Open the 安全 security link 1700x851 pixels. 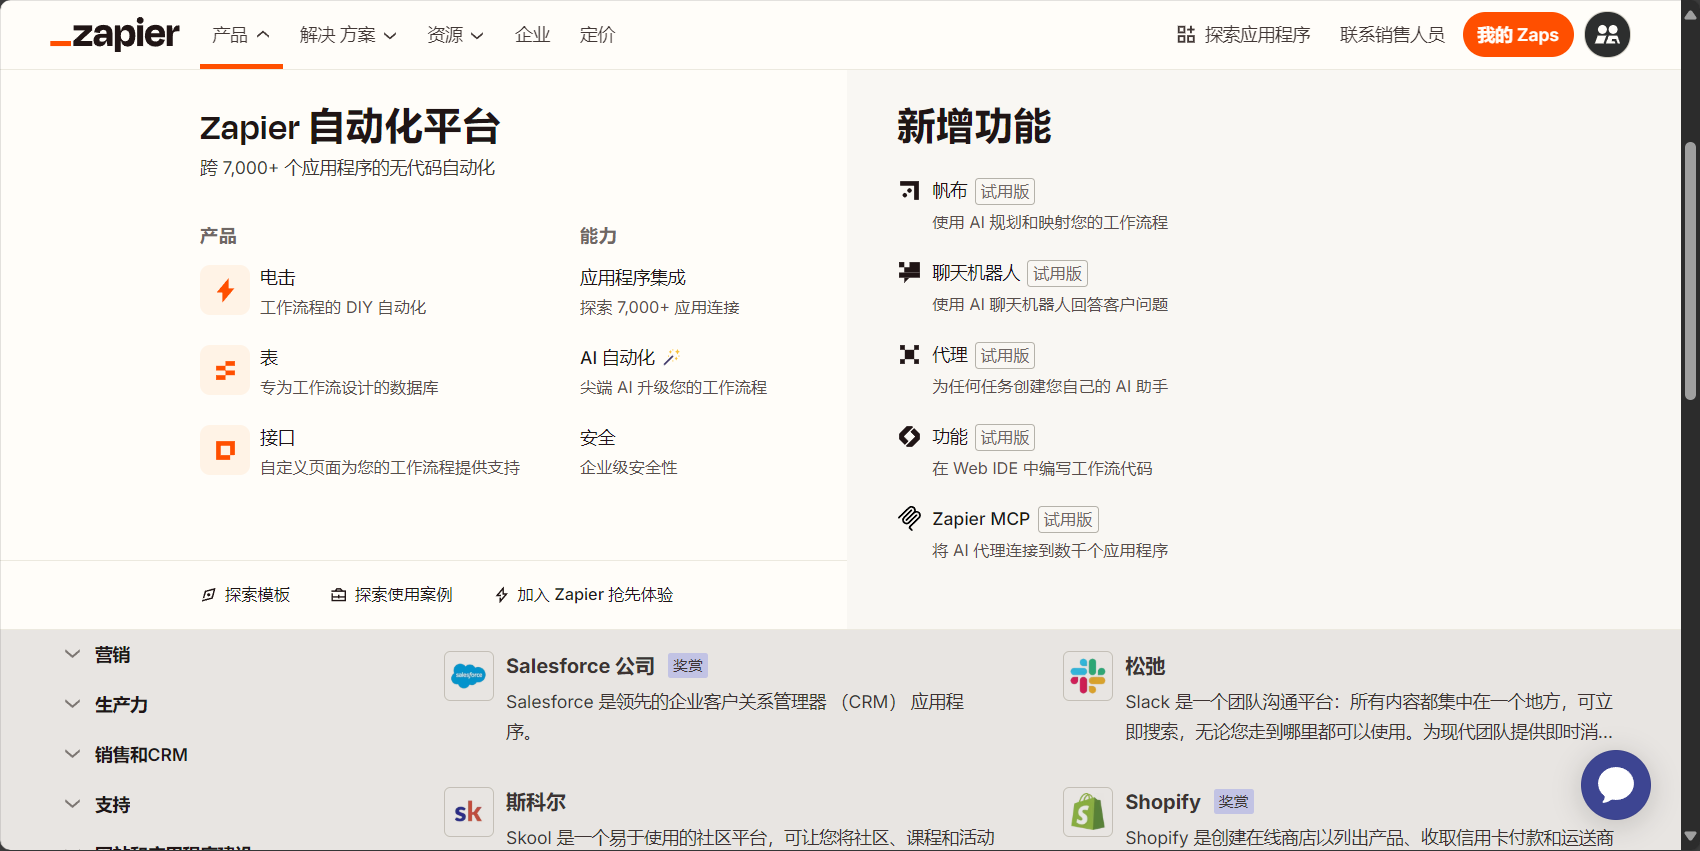tap(598, 437)
